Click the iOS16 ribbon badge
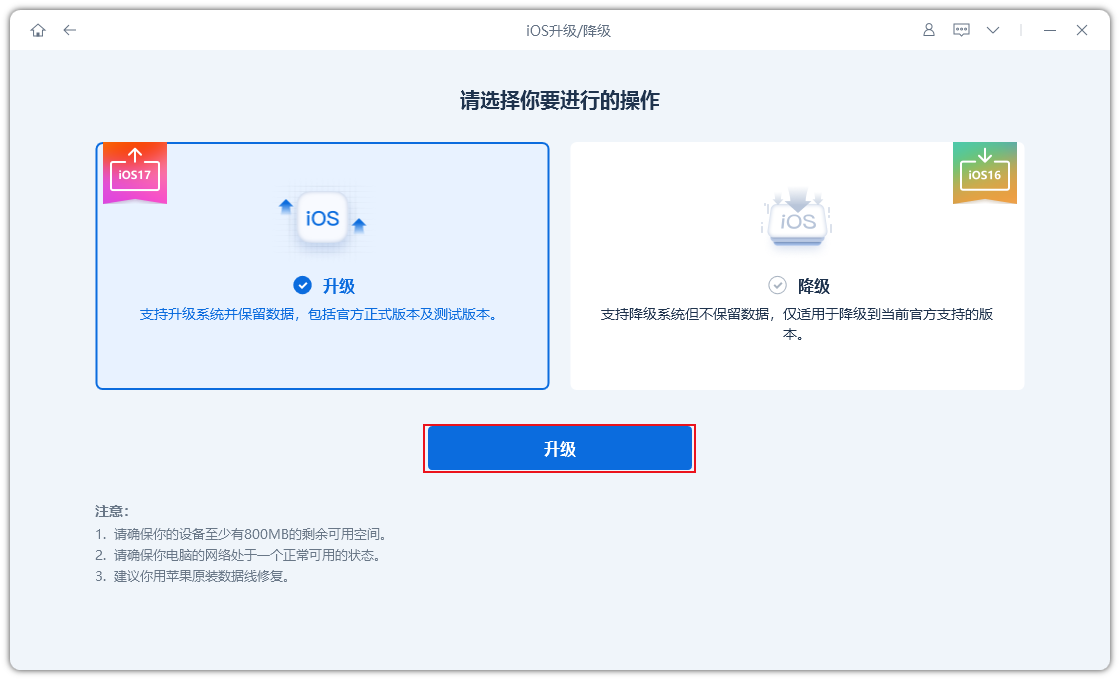 click(x=985, y=172)
